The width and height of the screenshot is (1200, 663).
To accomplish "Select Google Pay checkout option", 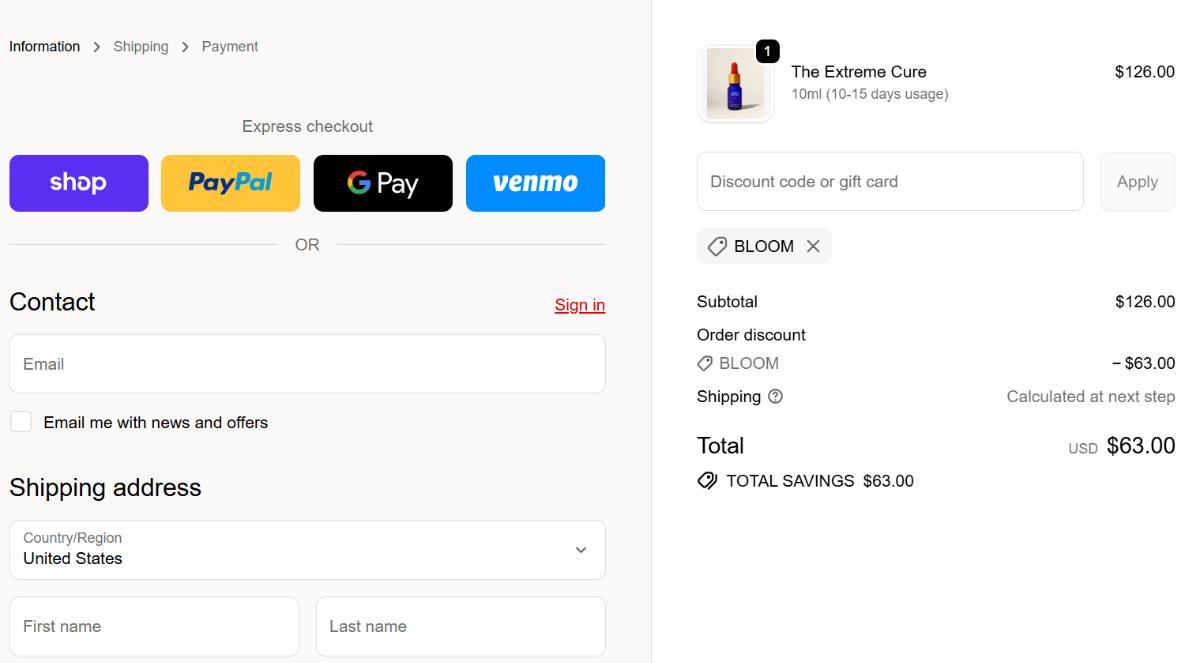I will [x=383, y=183].
